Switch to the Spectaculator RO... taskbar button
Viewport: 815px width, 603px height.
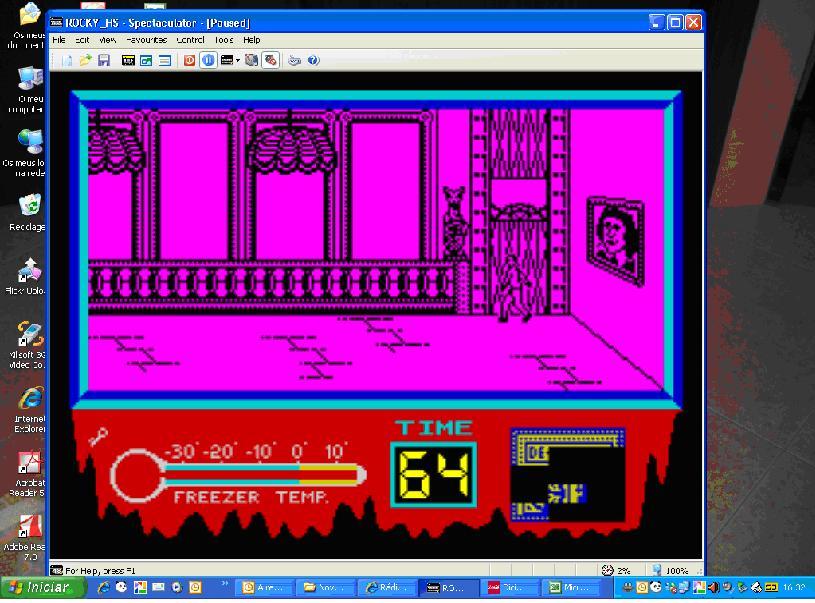click(448, 587)
